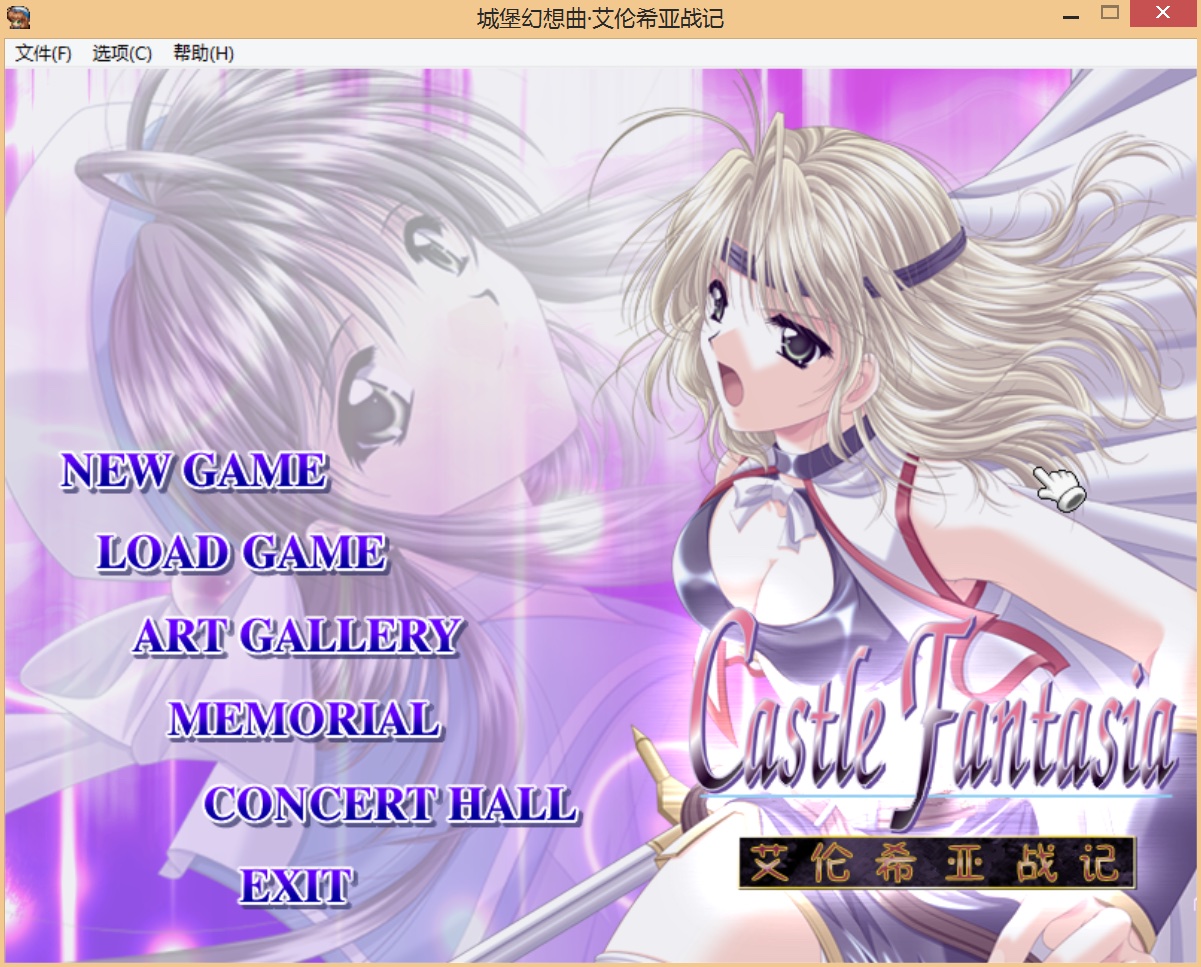Minimize the game window
This screenshot has height=967, width=1201.
1071,15
